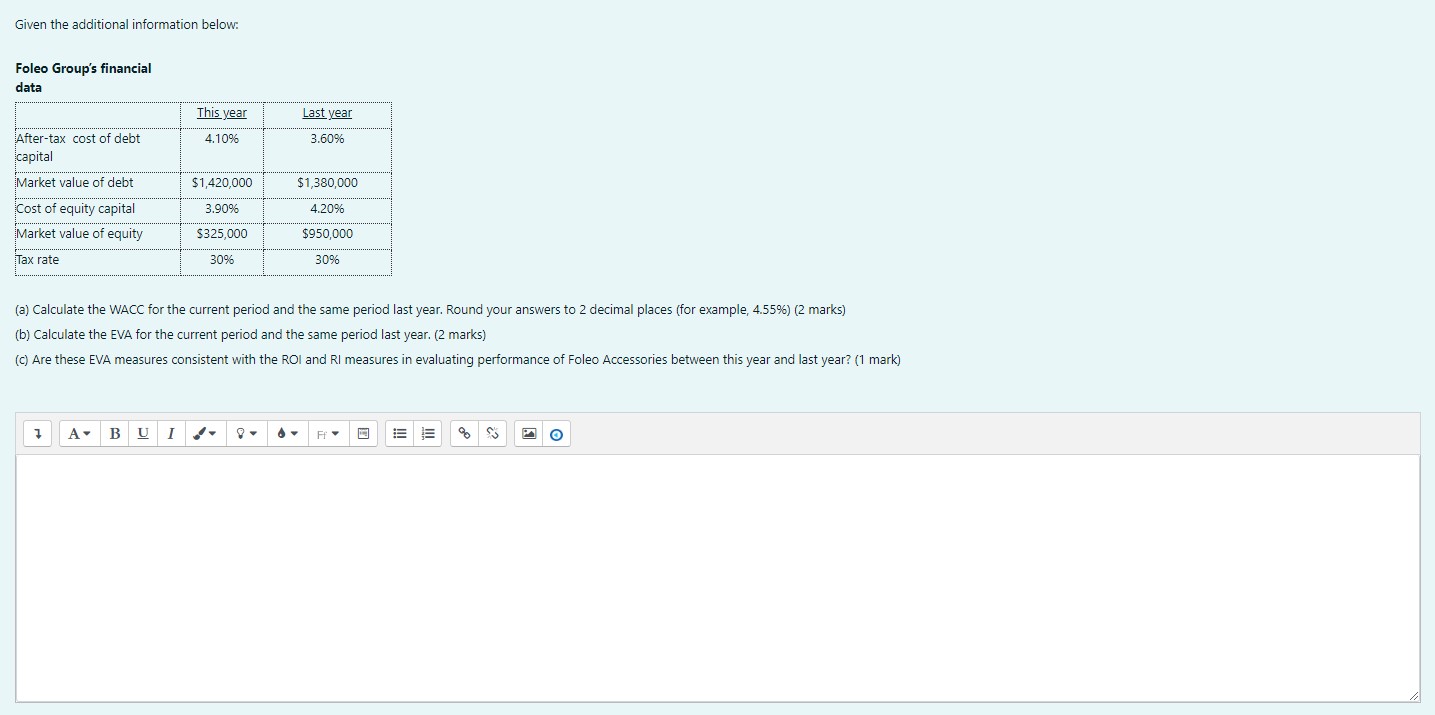
Task: Open the font family Ff dropdown
Action: 327,433
